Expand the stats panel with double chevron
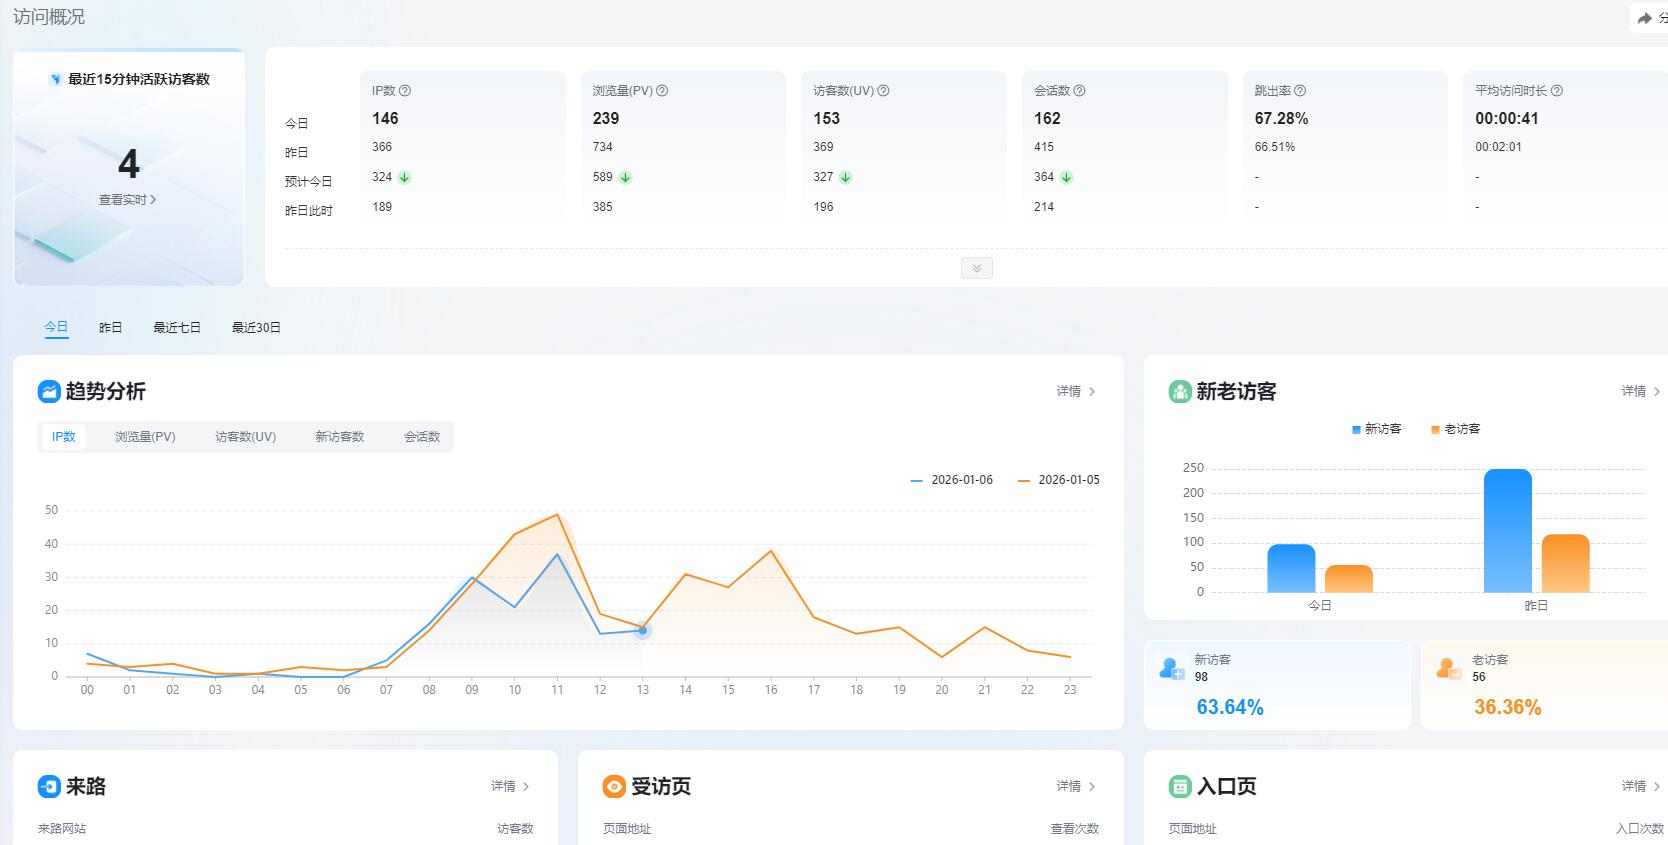This screenshot has width=1668, height=845. pos(977,268)
